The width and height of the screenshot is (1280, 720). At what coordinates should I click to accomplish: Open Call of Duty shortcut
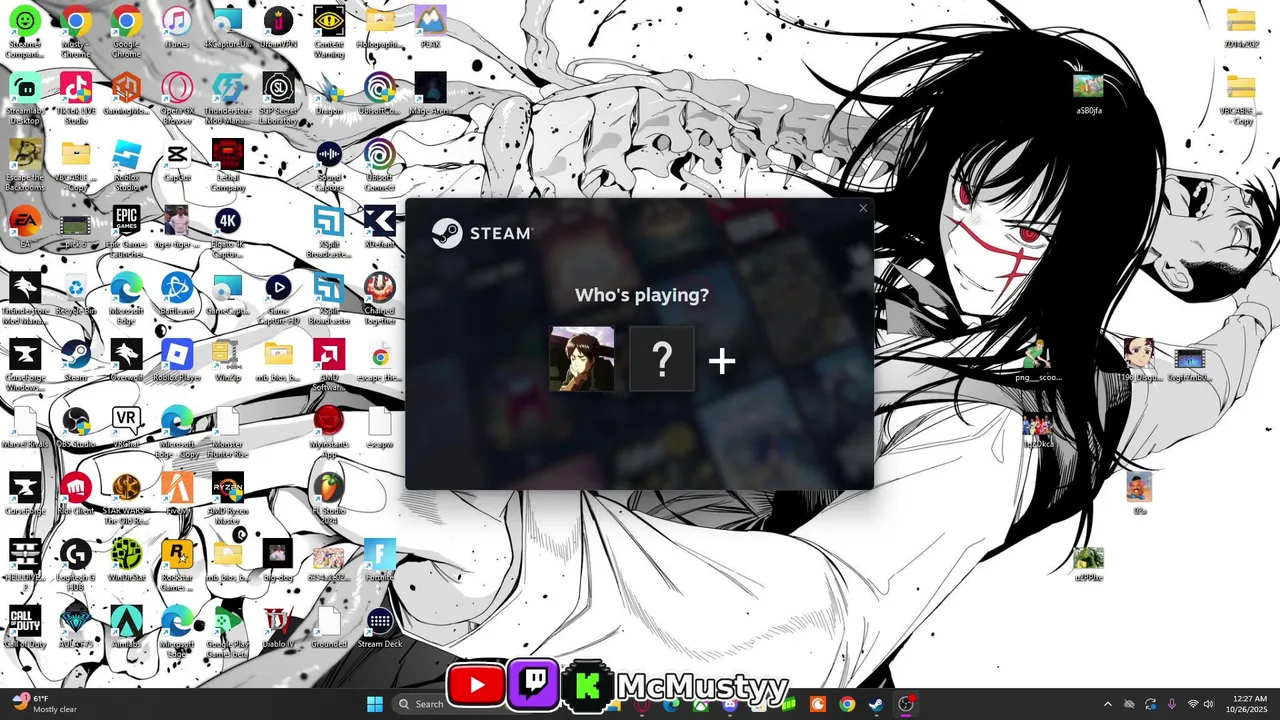[25, 628]
